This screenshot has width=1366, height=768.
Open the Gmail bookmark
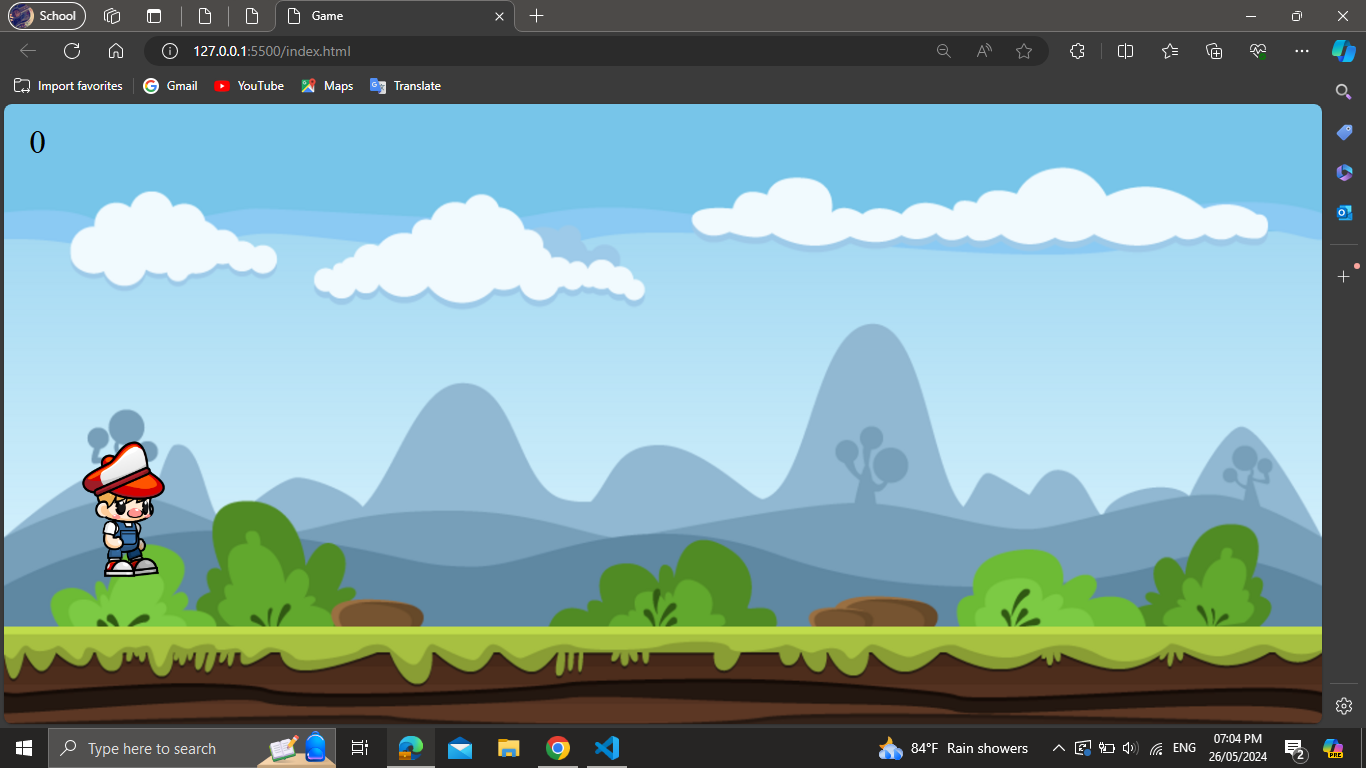tap(171, 86)
